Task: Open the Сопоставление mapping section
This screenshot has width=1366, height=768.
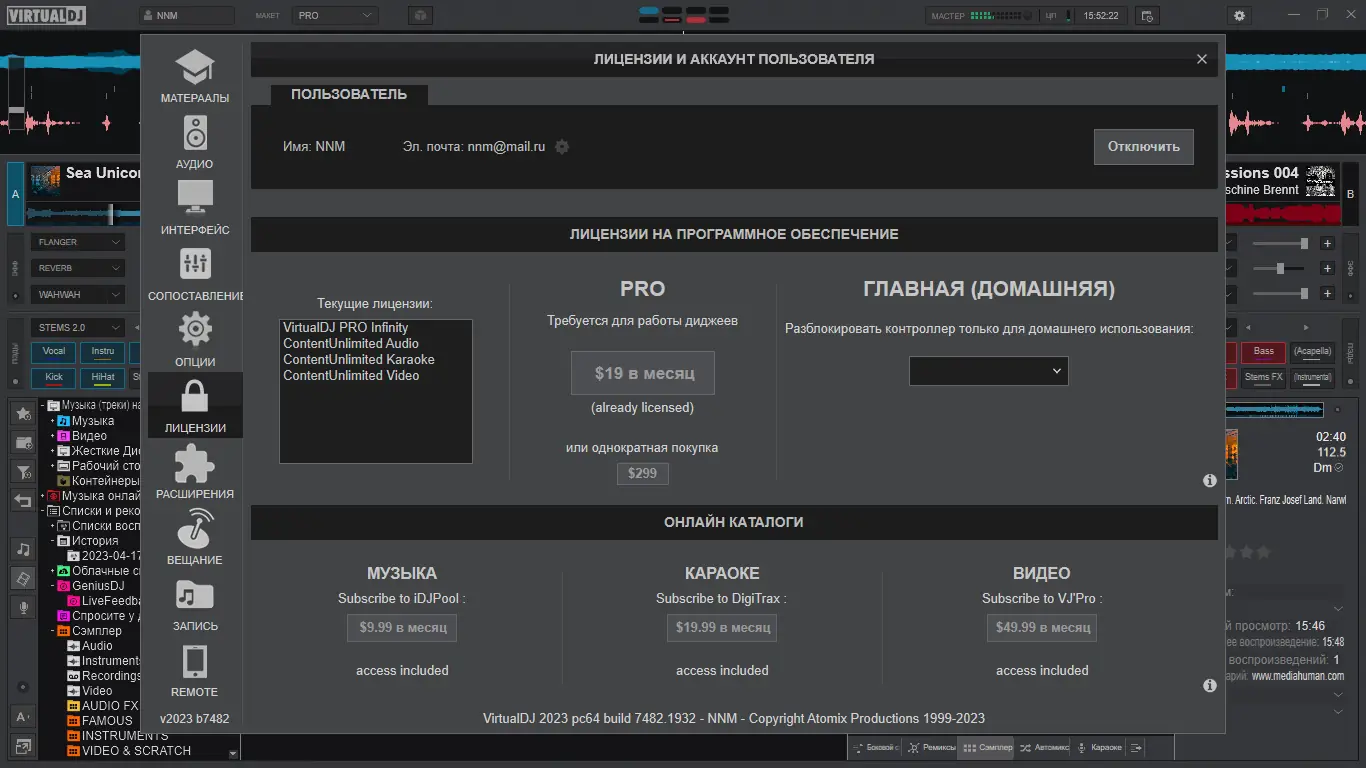Action: [x=195, y=274]
